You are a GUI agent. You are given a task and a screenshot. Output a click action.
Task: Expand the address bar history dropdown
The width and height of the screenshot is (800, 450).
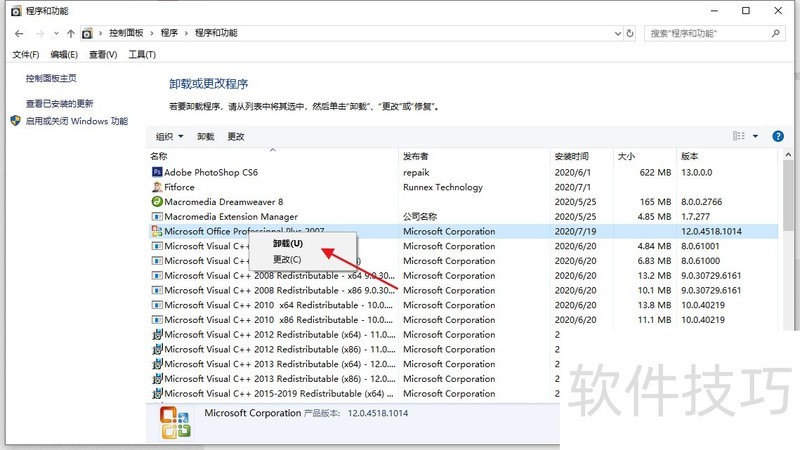(x=618, y=34)
